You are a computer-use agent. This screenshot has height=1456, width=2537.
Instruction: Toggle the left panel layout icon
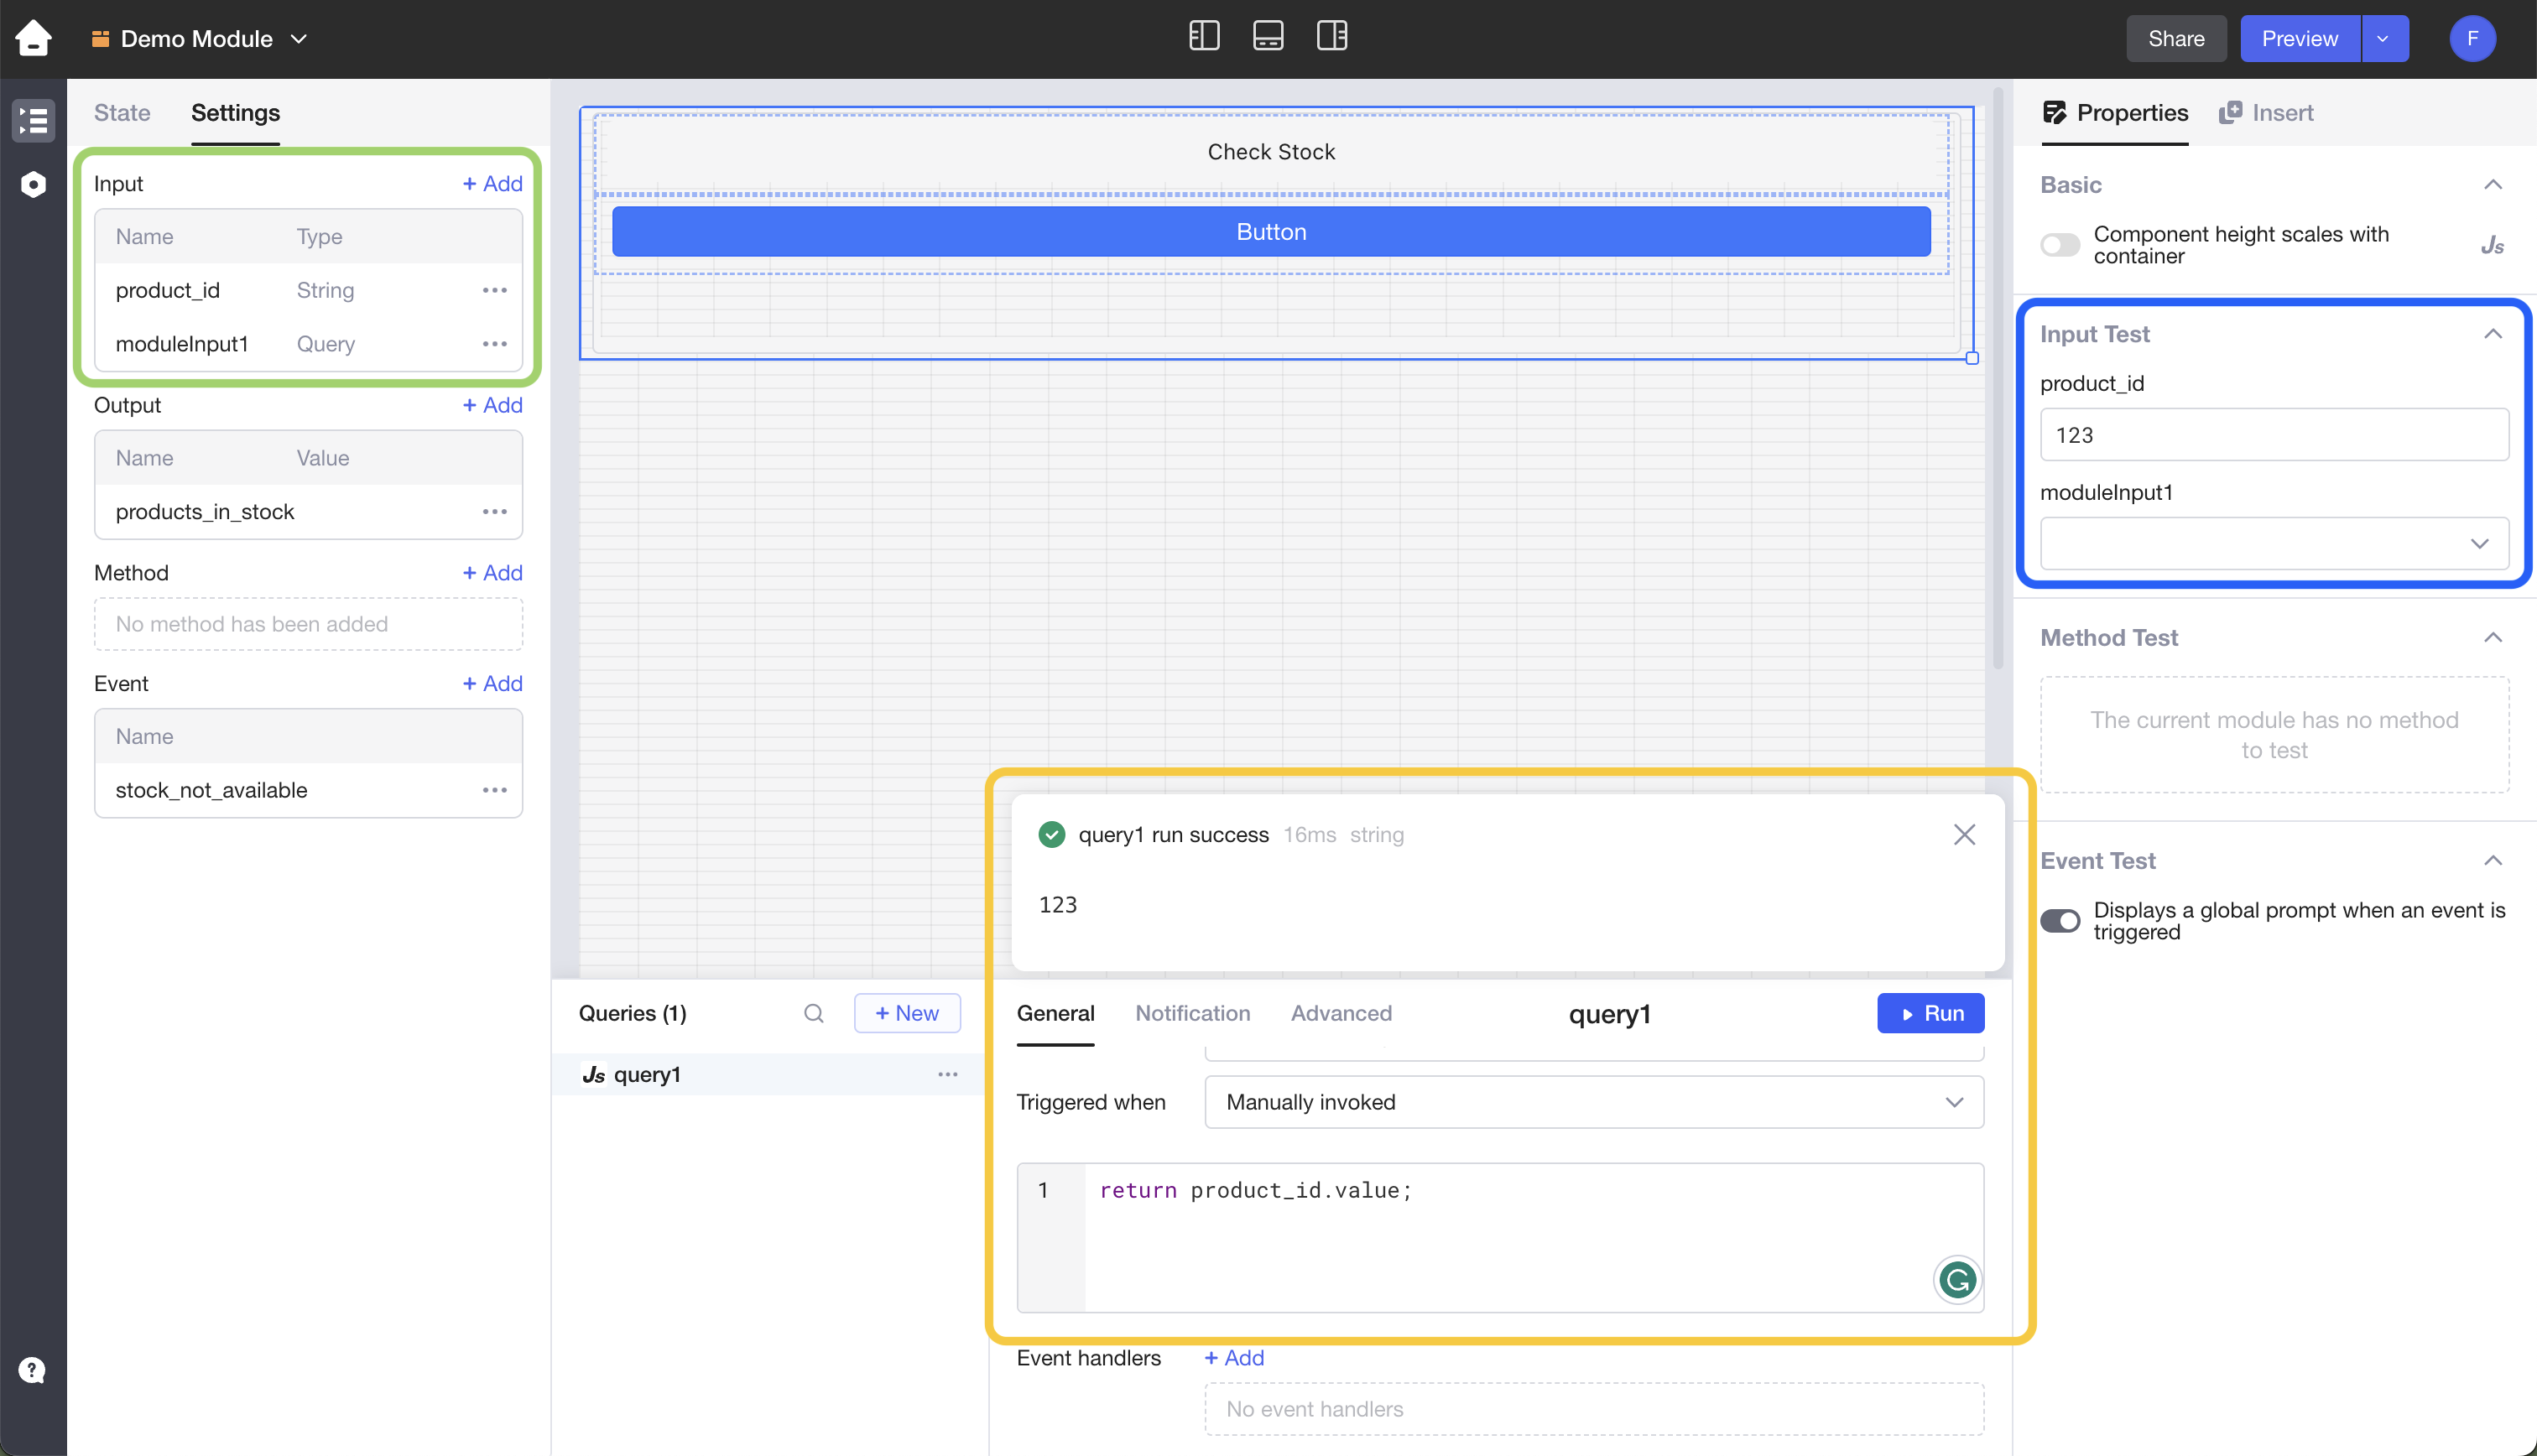coord(1204,36)
